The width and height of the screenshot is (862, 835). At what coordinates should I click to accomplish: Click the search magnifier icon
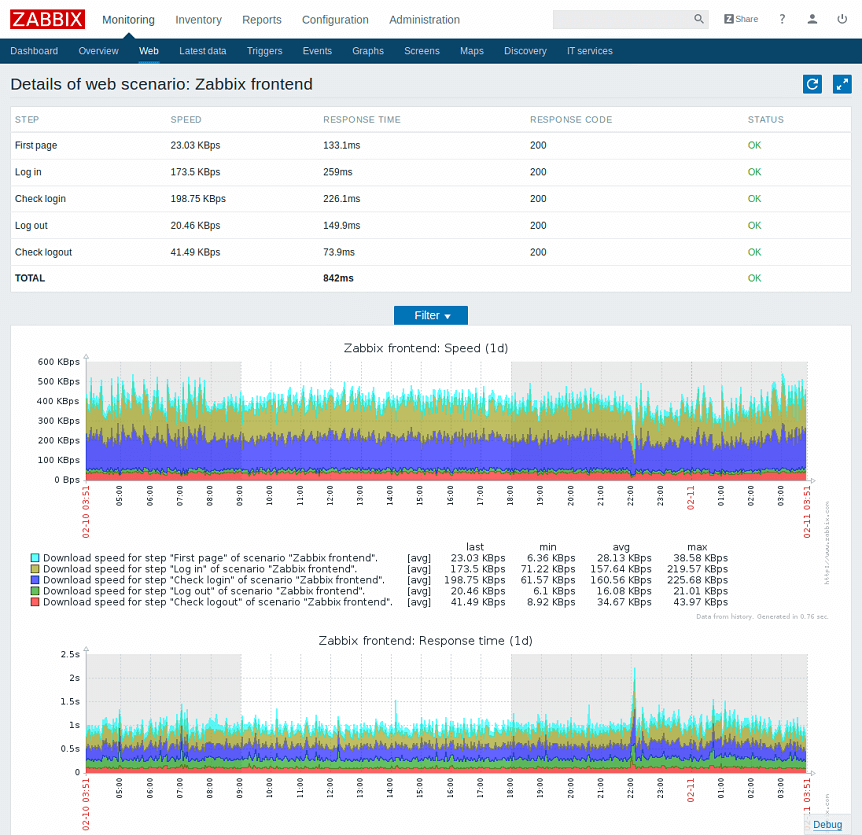pyautogui.click(x=699, y=19)
